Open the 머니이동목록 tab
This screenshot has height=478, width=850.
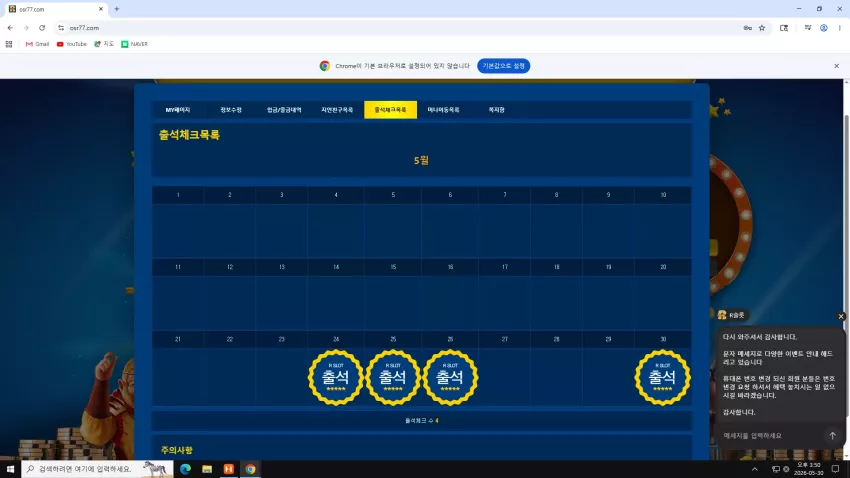click(x=443, y=110)
